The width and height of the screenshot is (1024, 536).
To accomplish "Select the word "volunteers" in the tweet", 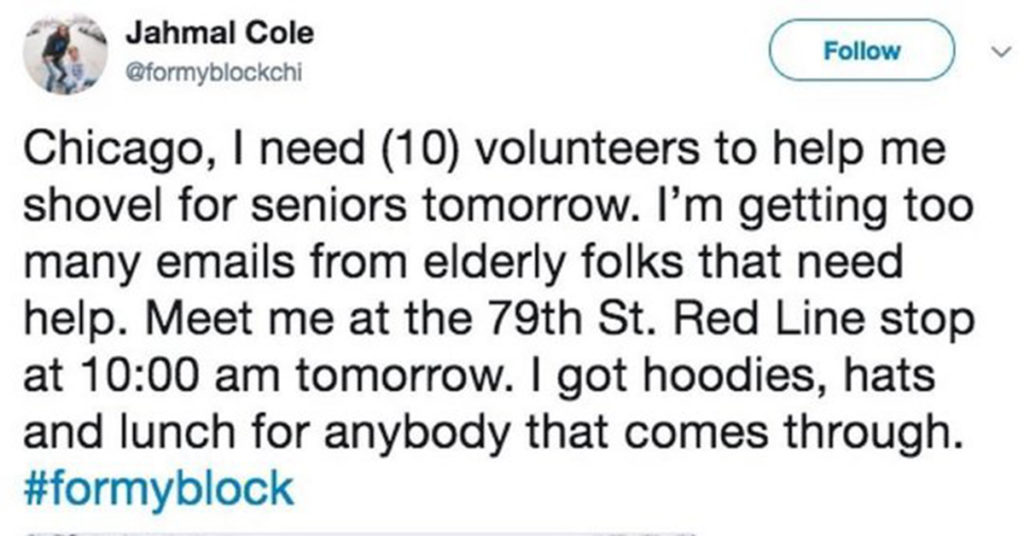I will click(586, 148).
